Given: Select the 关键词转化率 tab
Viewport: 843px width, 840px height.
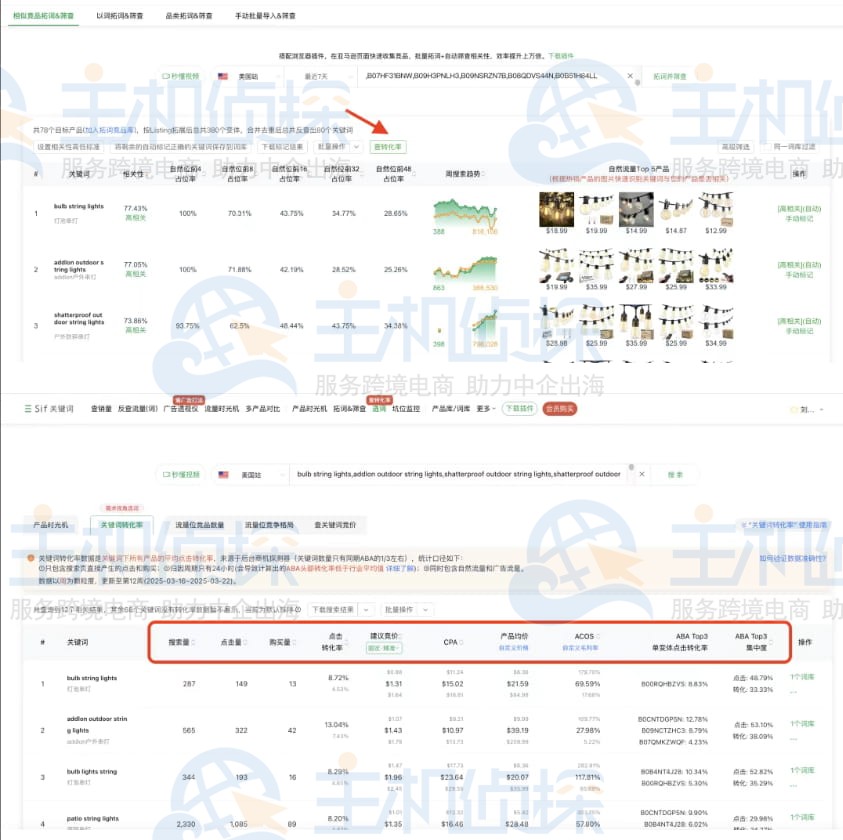Looking at the screenshot, I should [122, 525].
